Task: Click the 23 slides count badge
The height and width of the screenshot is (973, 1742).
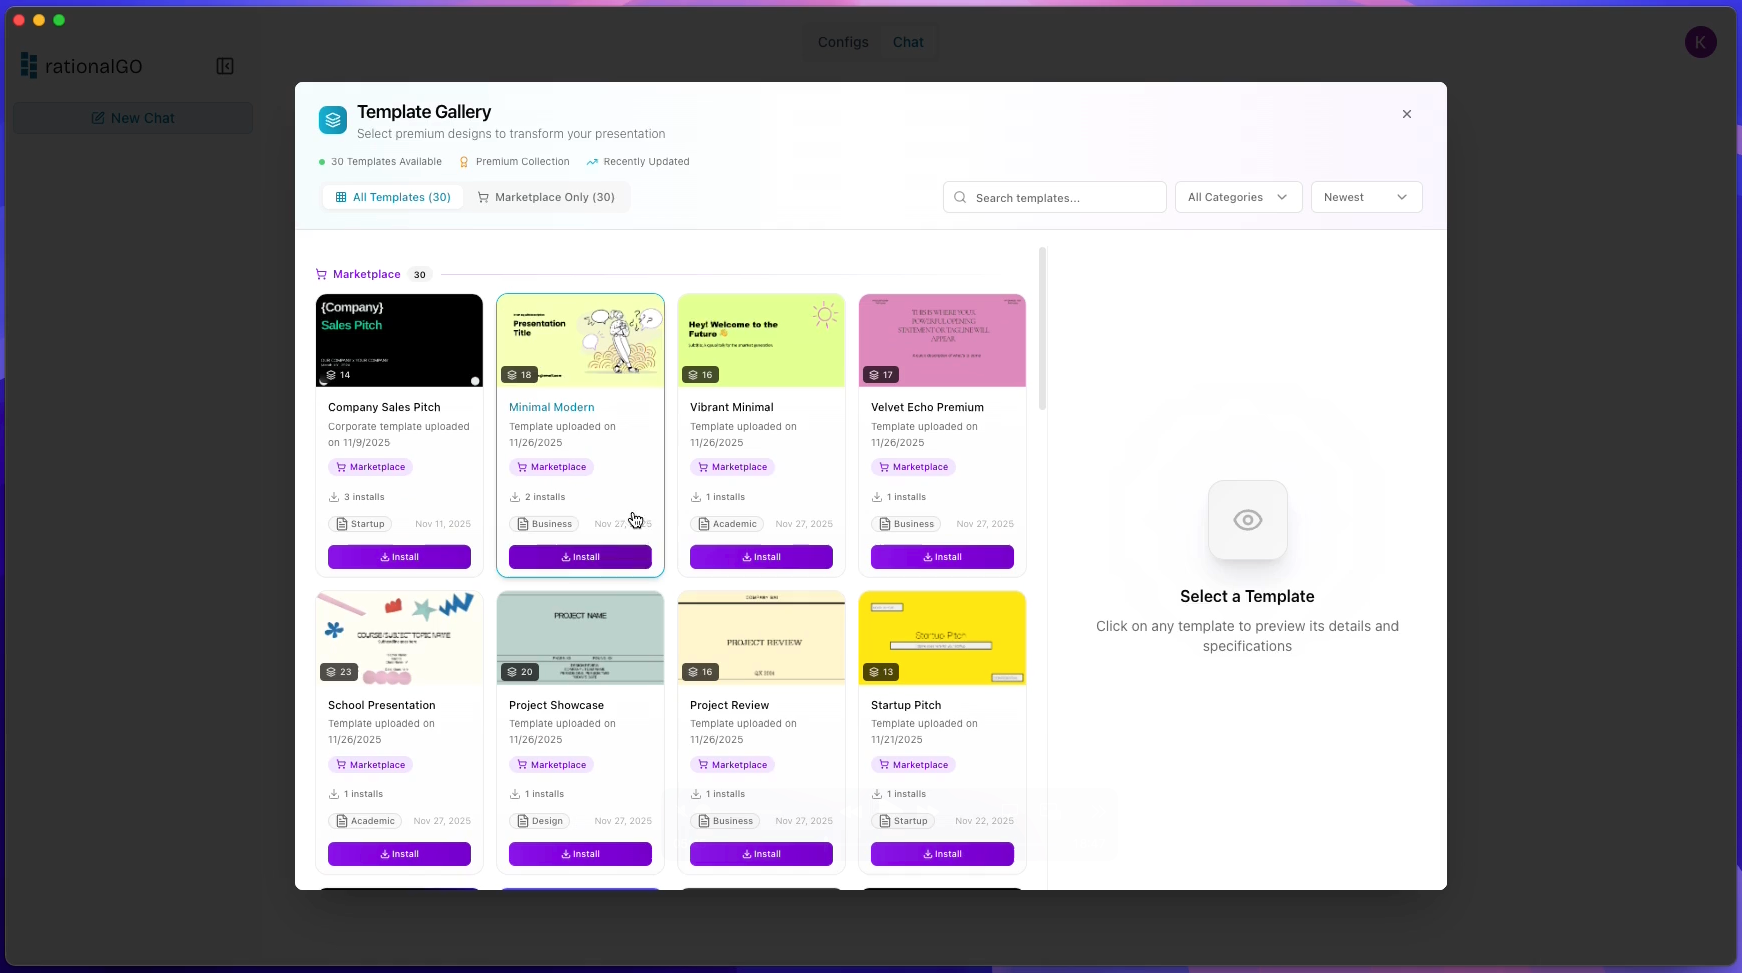Action: [x=339, y=672]
